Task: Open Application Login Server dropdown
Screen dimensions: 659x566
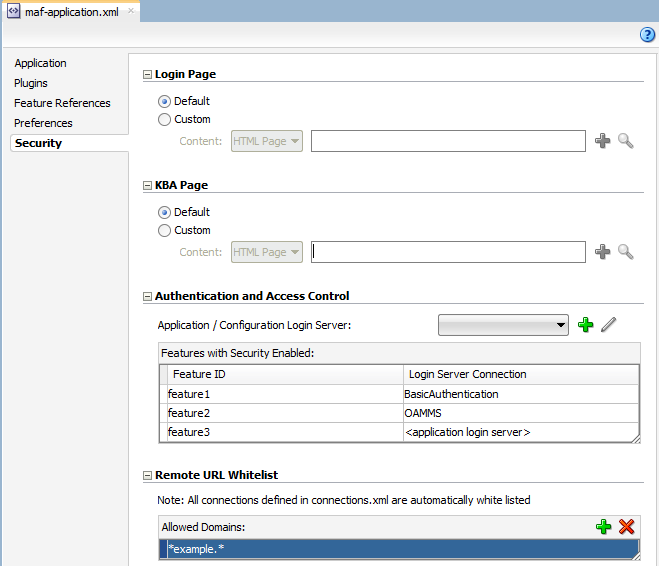Action: [503, 325]
